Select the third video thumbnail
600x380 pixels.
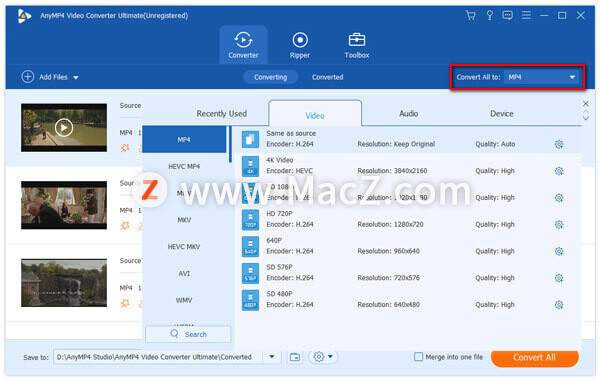[64, 283]
